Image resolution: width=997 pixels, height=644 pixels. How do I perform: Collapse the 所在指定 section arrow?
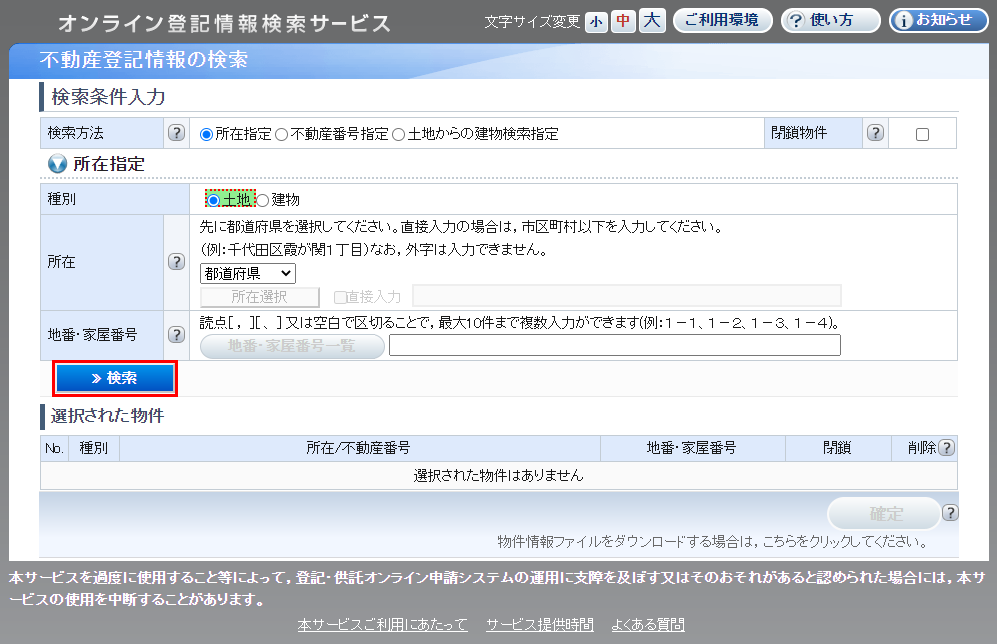coord(57,164)
